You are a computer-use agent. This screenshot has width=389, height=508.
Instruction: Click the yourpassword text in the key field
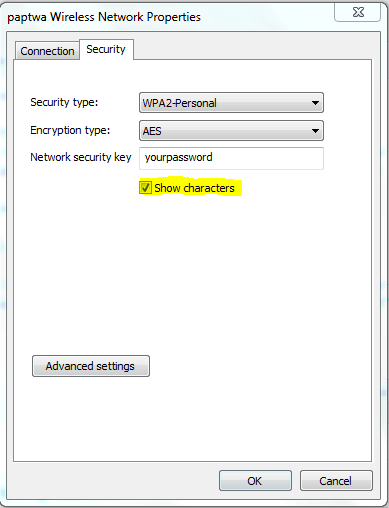pos(178,157)
